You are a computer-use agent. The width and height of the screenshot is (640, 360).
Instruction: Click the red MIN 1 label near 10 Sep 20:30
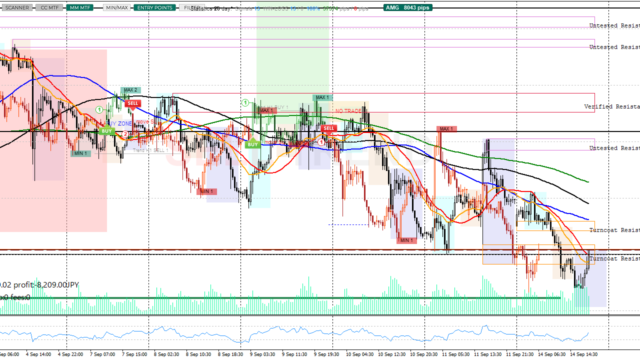coord(407,240)
